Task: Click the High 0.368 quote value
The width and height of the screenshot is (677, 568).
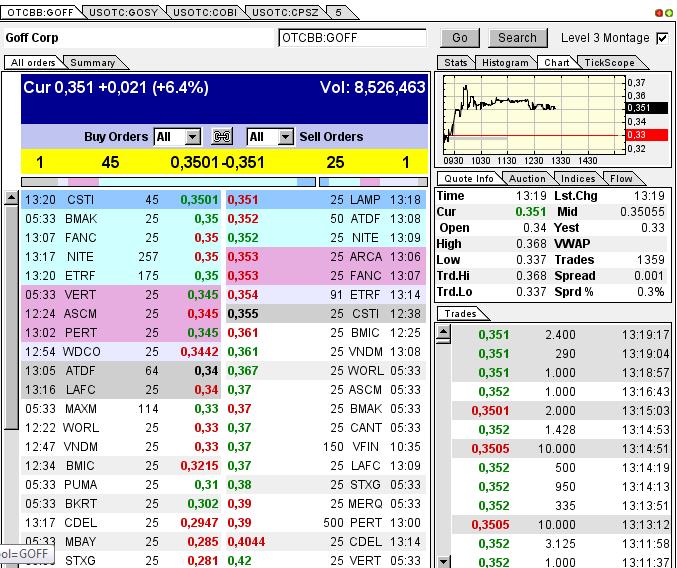Action: tap(531, 243)
